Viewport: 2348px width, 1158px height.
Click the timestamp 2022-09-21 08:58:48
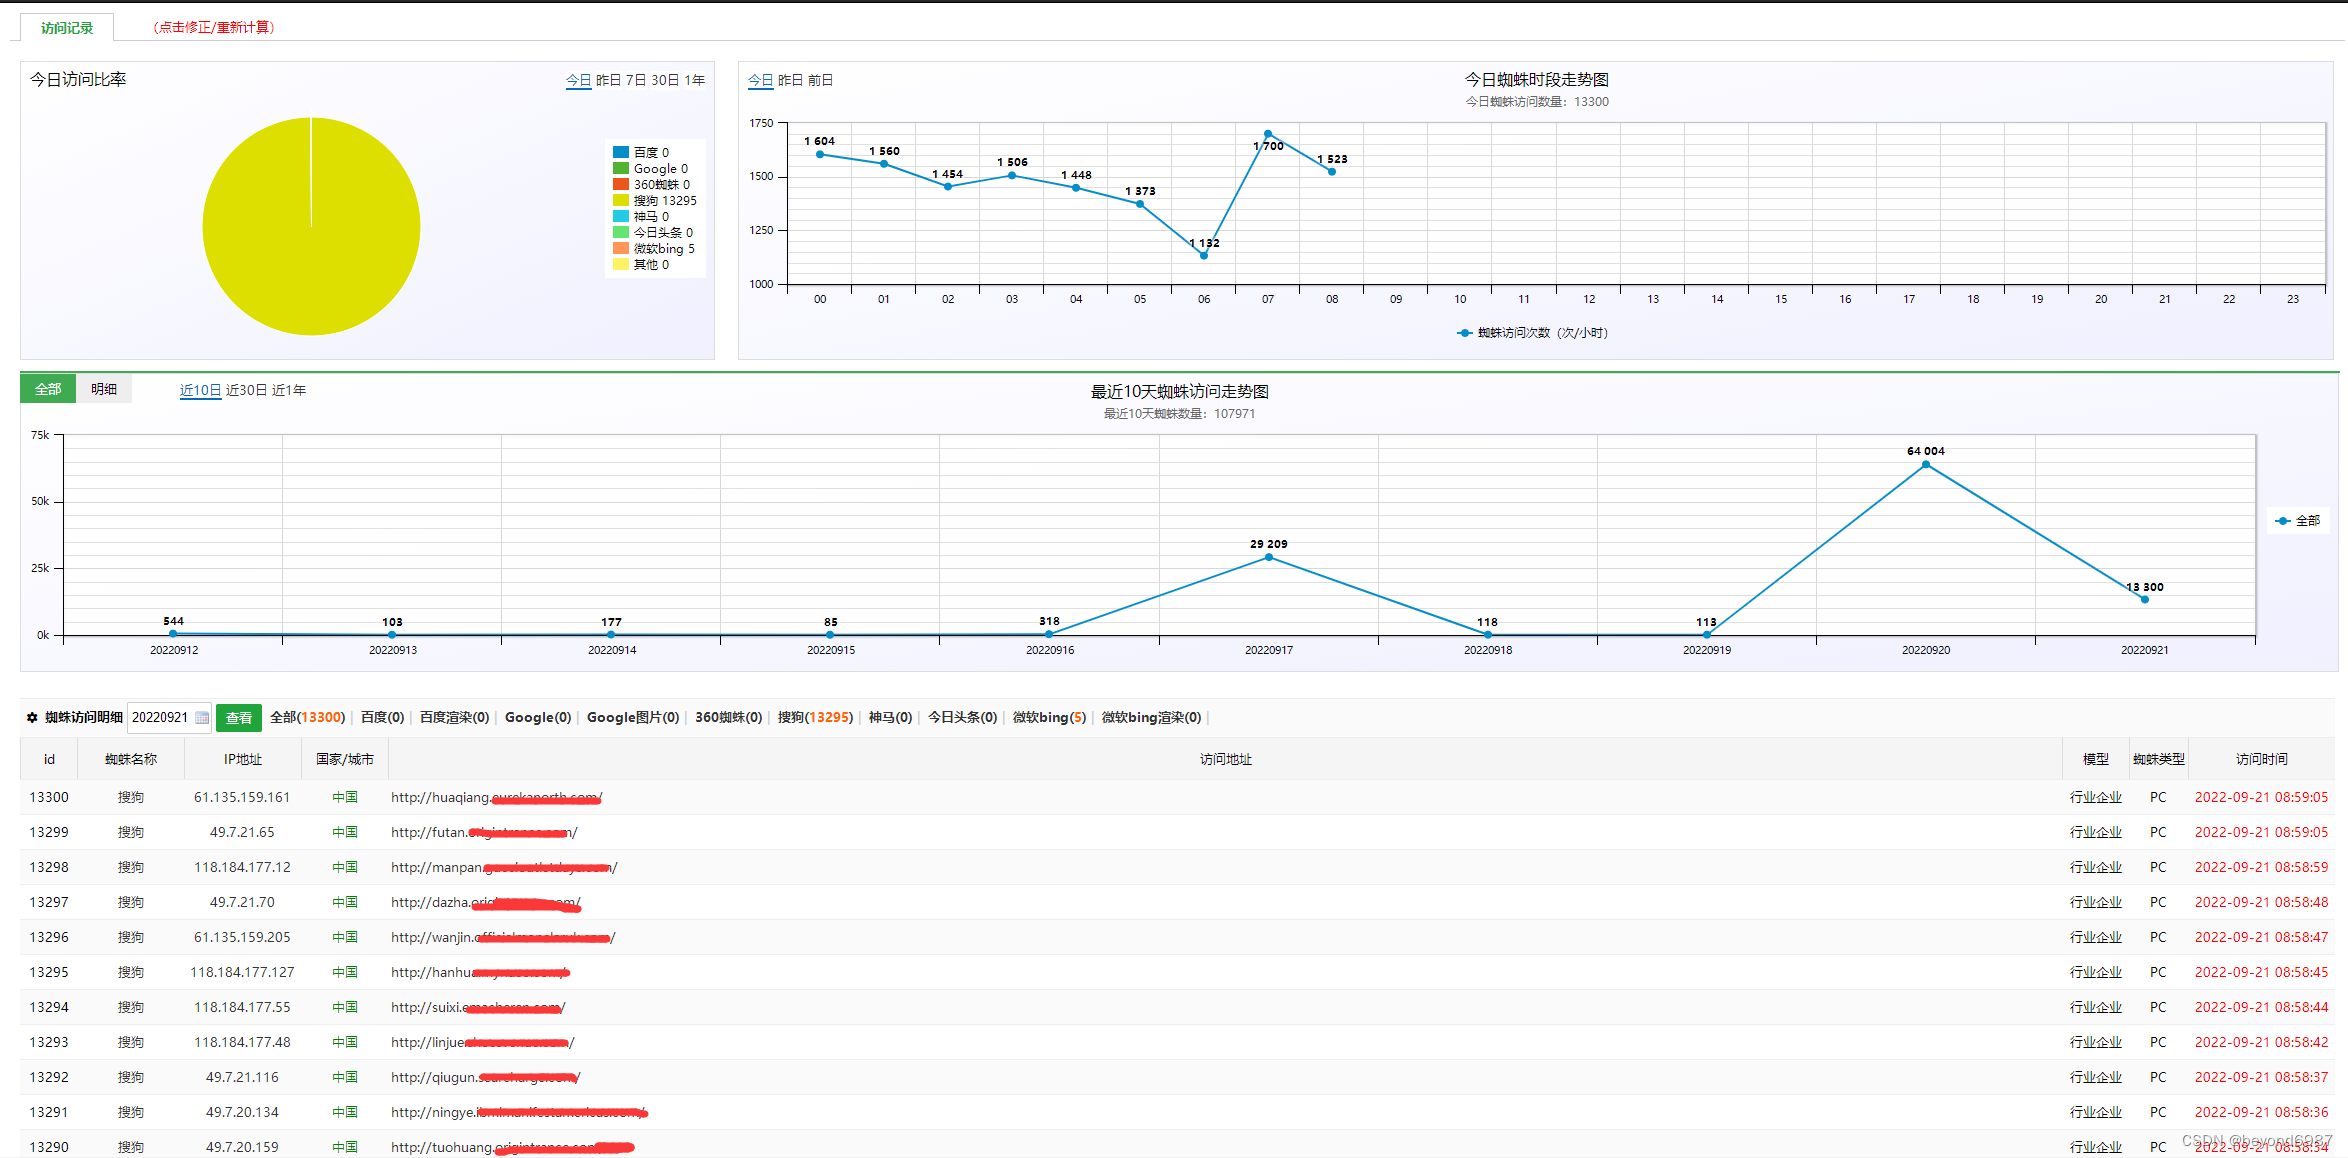(x=2261, y=902)
